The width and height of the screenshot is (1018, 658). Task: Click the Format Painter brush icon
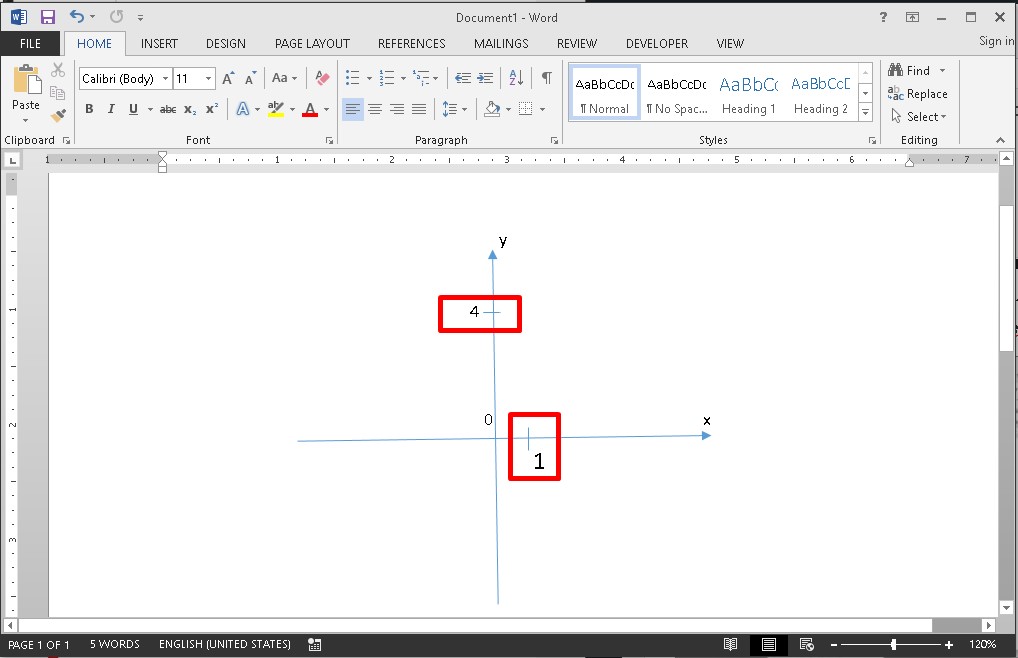(58, 116)
